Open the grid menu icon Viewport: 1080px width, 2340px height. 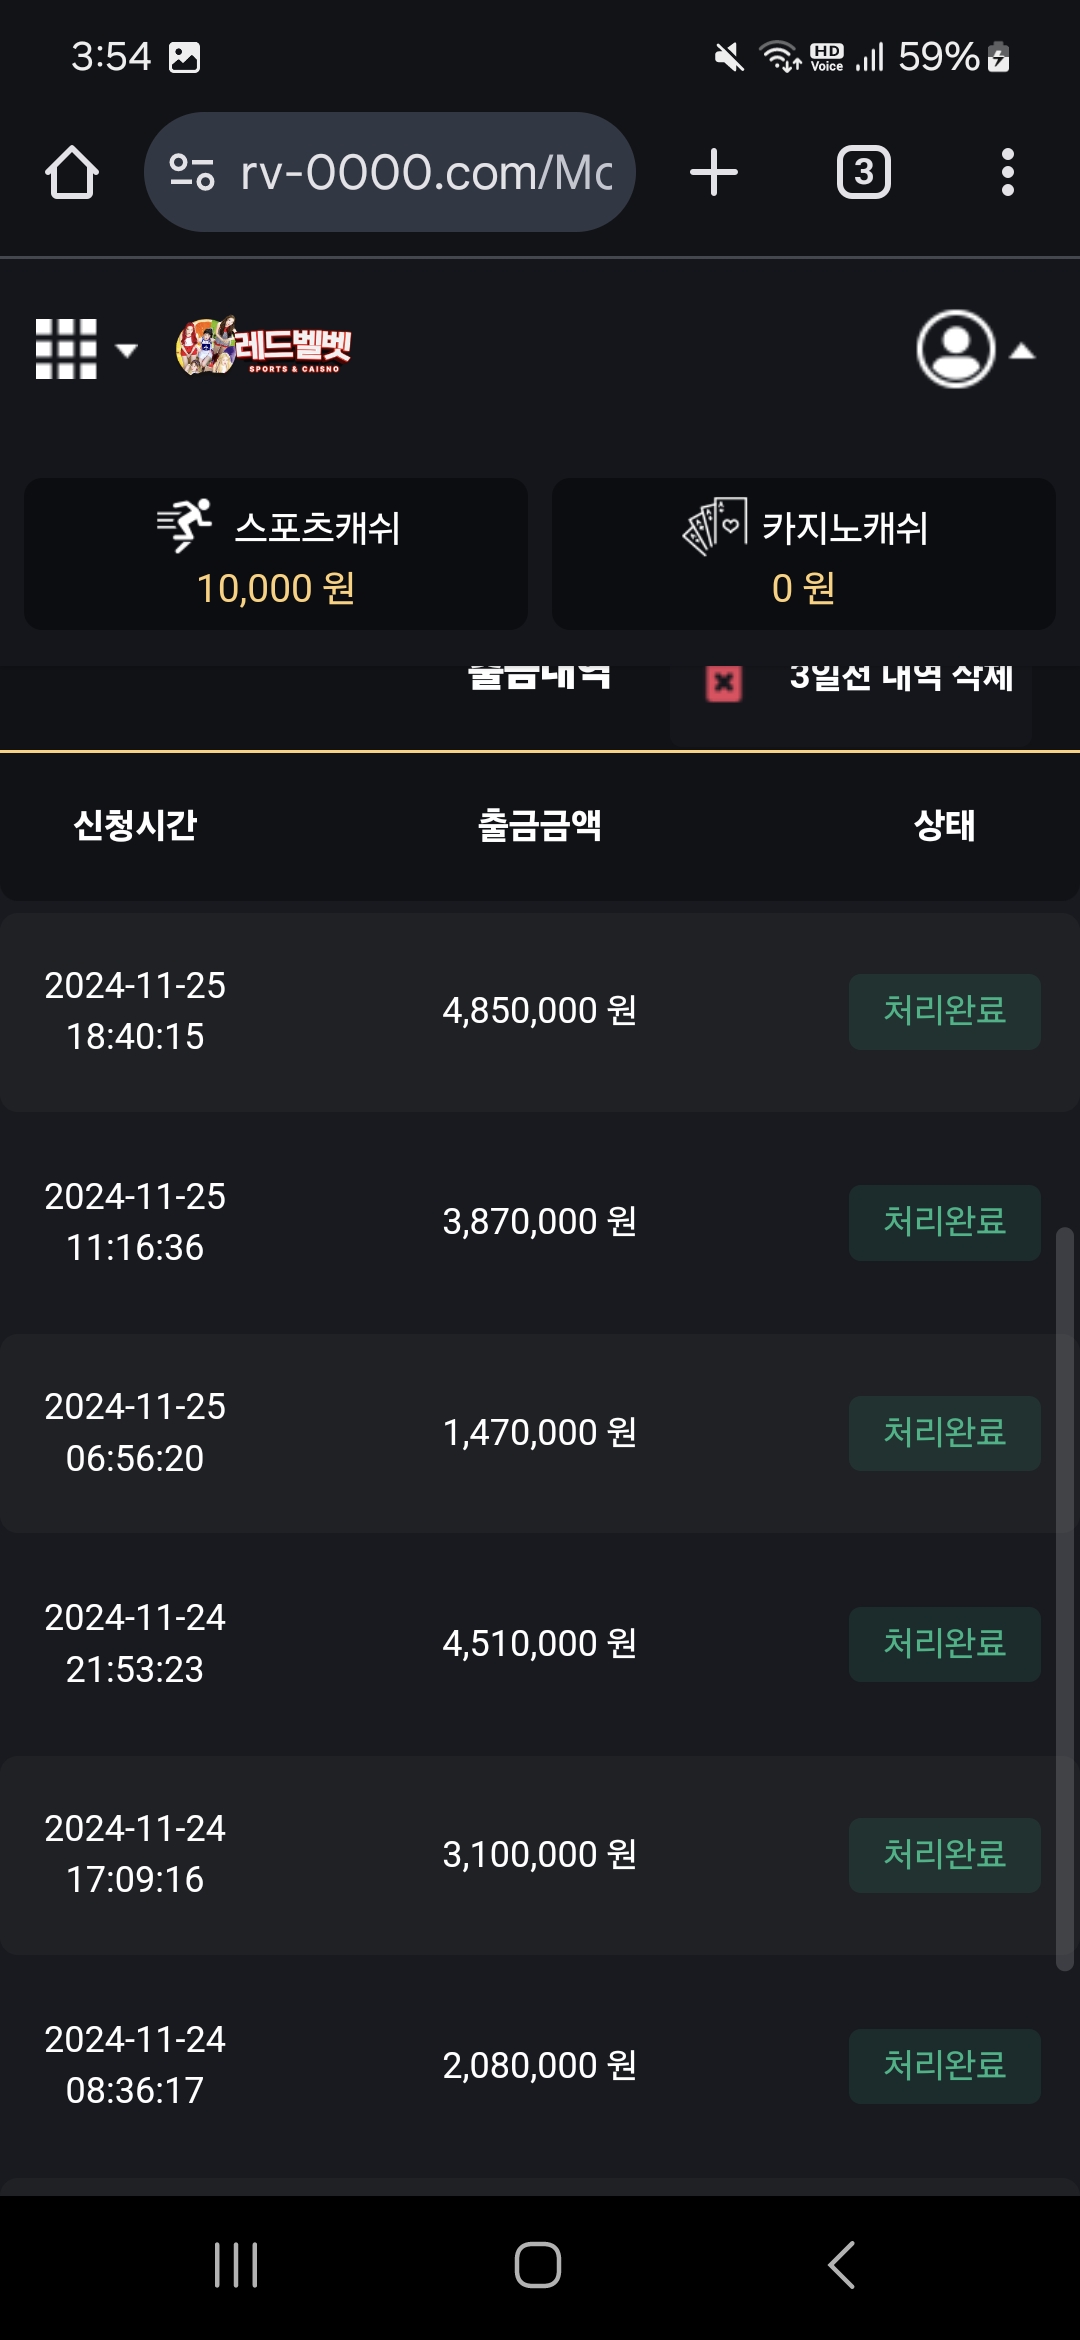point(66,349)
